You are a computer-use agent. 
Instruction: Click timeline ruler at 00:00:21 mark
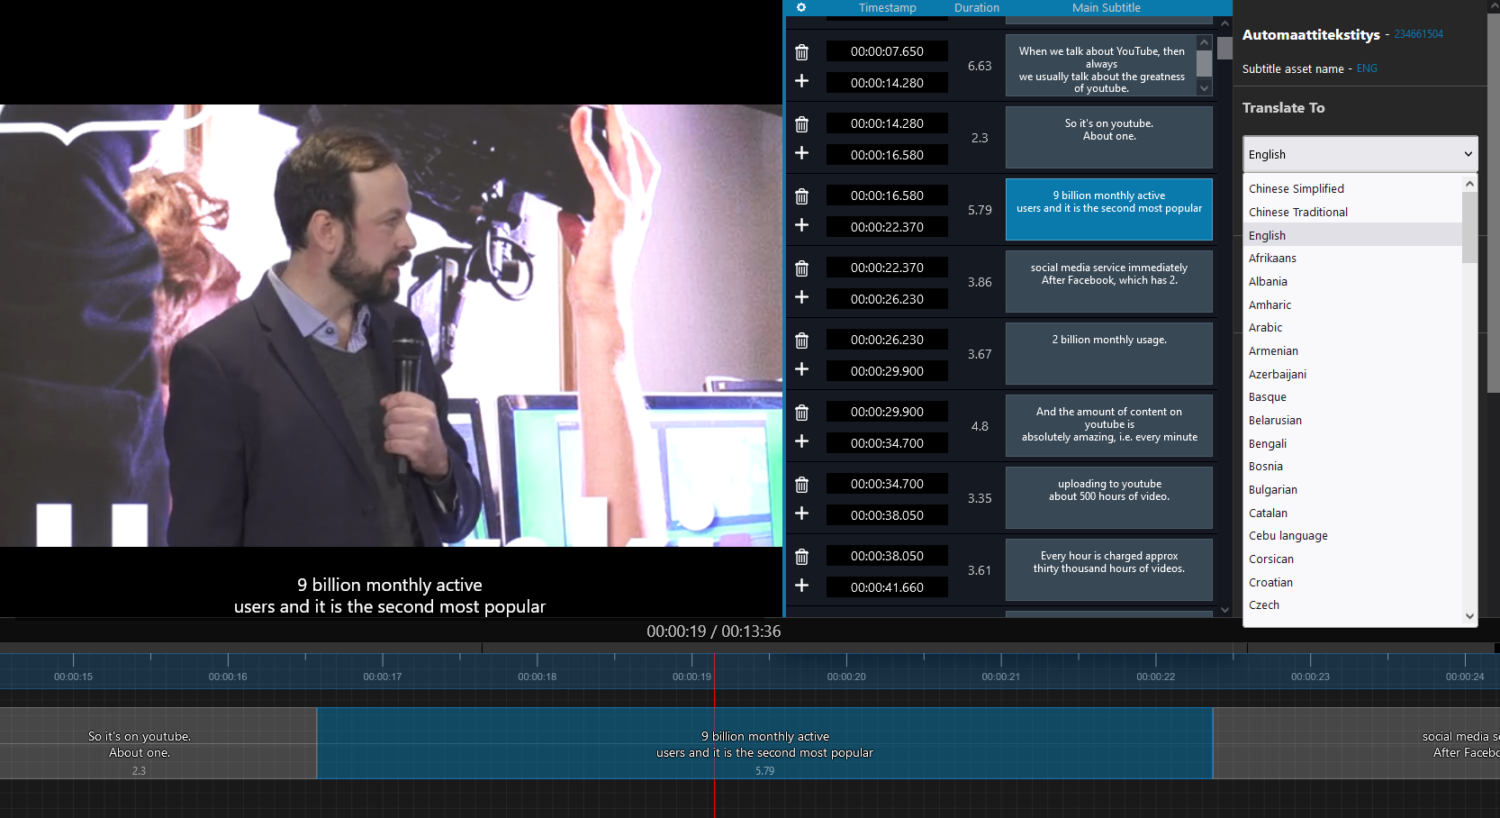[1001, 665]
